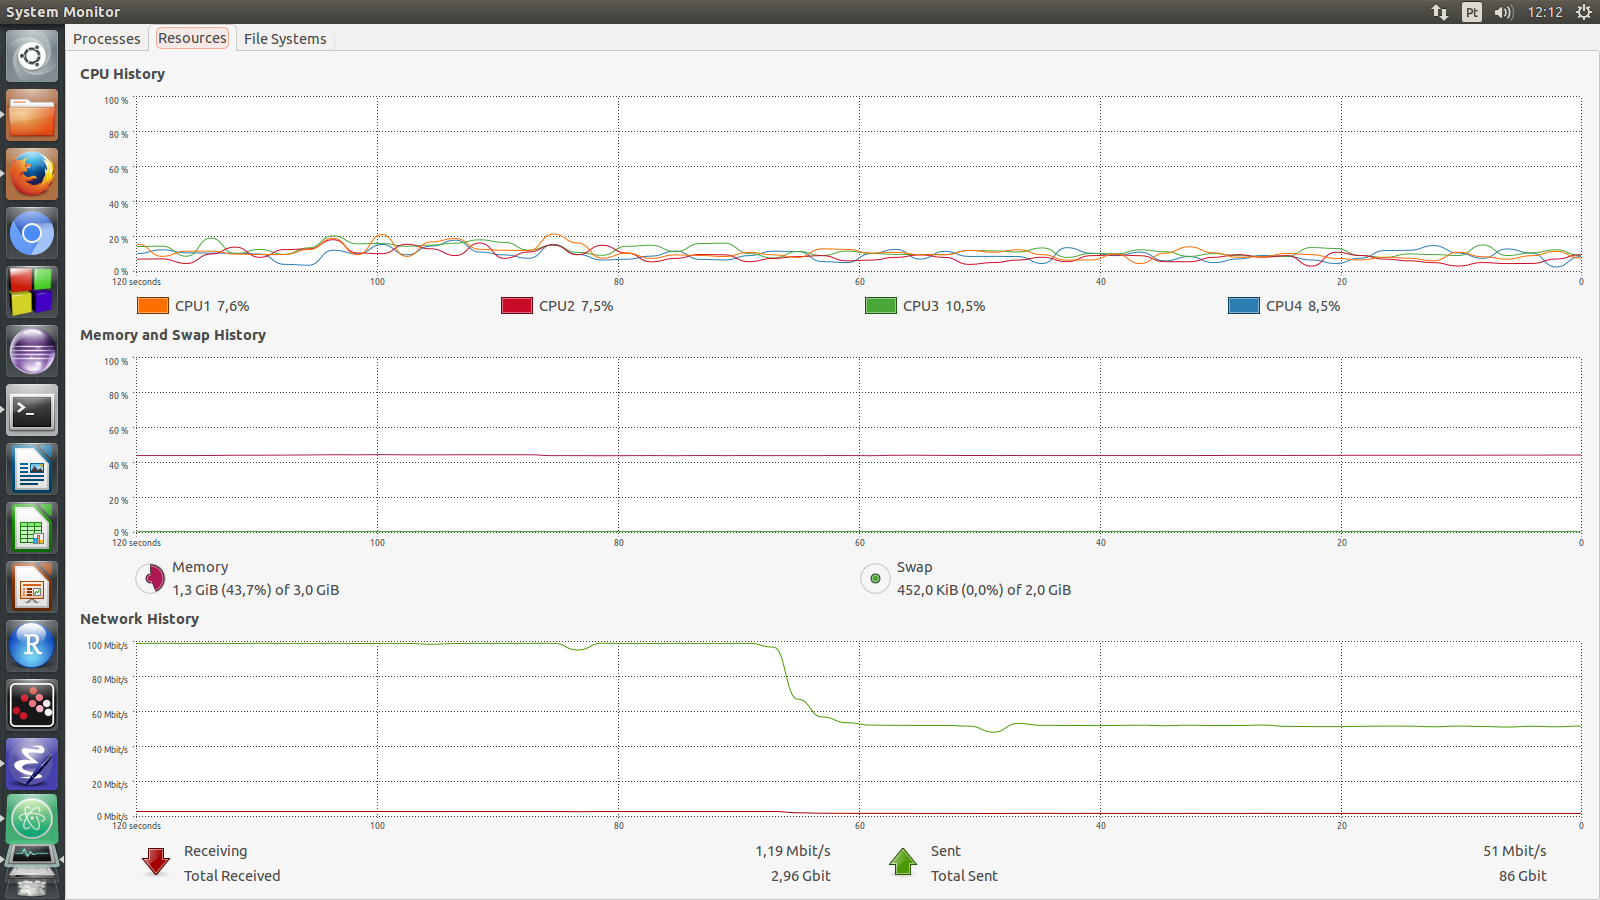The image size is (1600, 900).
Task: Click the memory usage 1,3 GiB text
Action: [256, 590]
